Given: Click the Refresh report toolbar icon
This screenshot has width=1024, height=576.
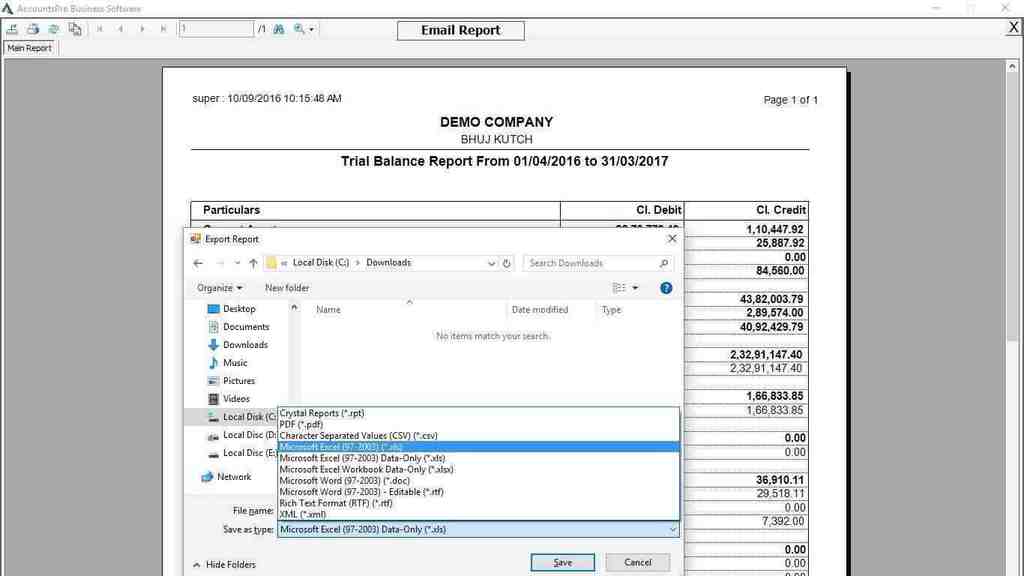Looking at the screenshot, I should coord(54,29).
